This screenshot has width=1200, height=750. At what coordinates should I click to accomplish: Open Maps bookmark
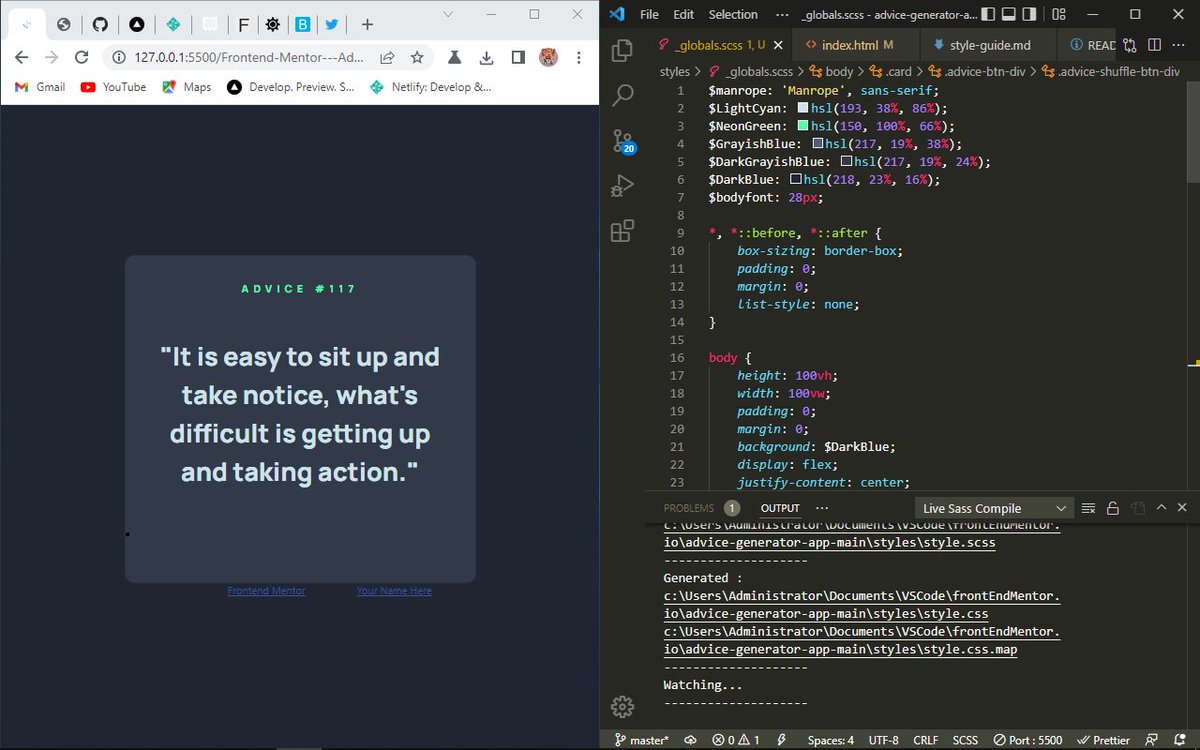pyautogui.click(x=186, y=87)
